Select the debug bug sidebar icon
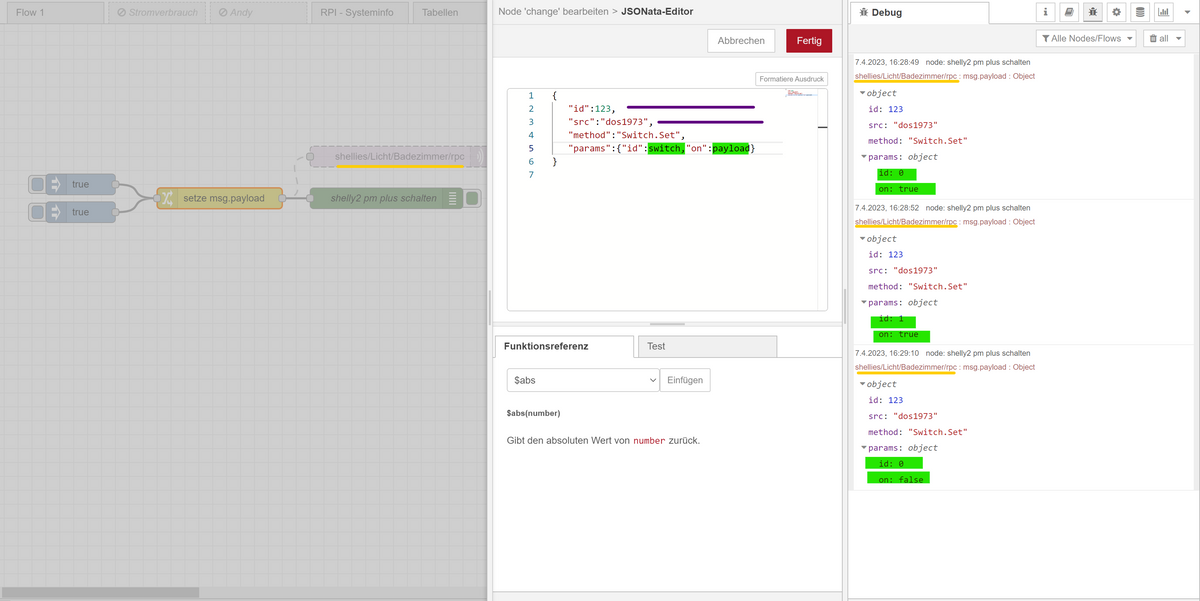 (1093, 13)
